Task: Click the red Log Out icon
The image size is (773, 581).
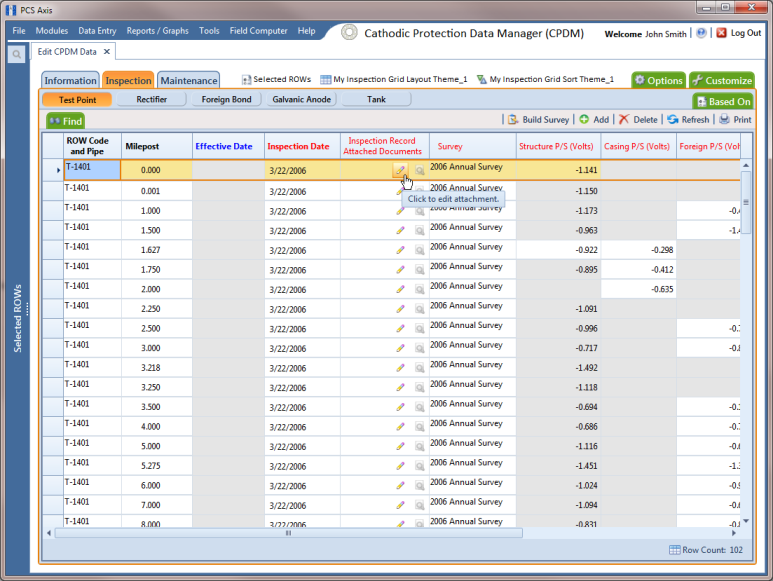Action: pyautogui.click(x=721, y=33)
